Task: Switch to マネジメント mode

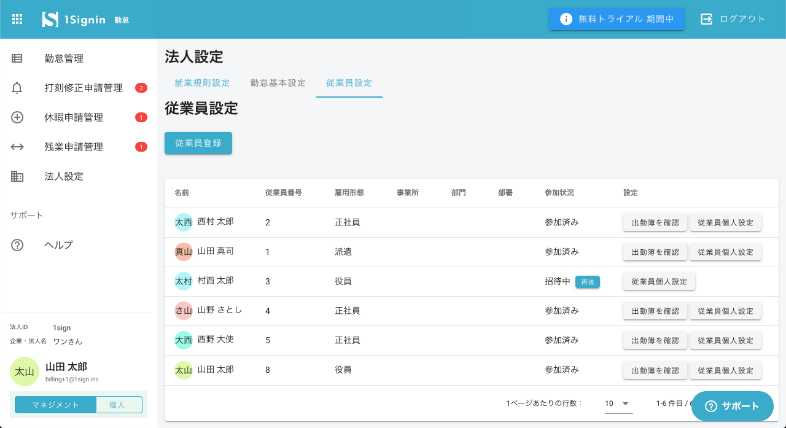Action: [56, 405]
